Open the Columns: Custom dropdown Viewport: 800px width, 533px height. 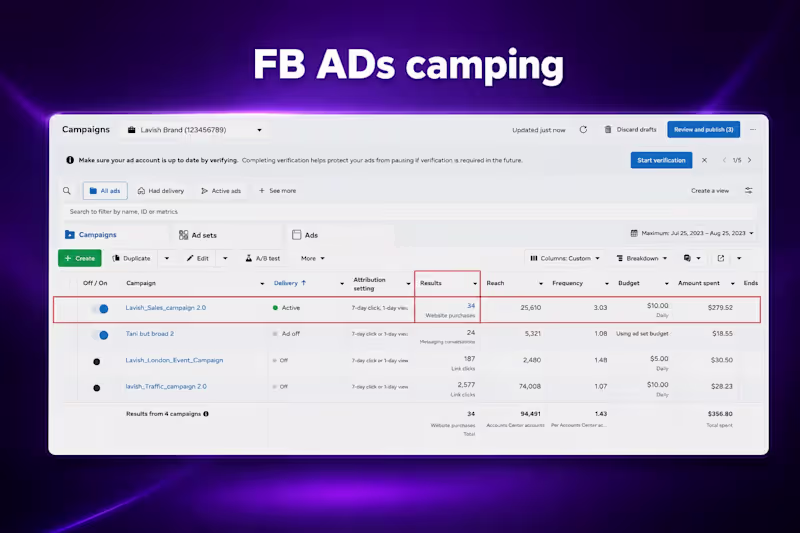(565, 258)
